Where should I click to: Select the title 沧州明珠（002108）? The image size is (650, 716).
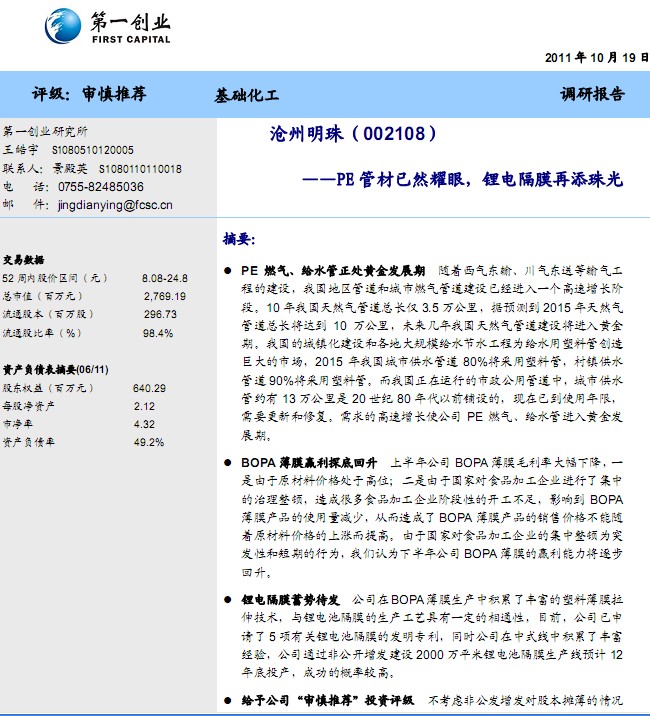354,134
